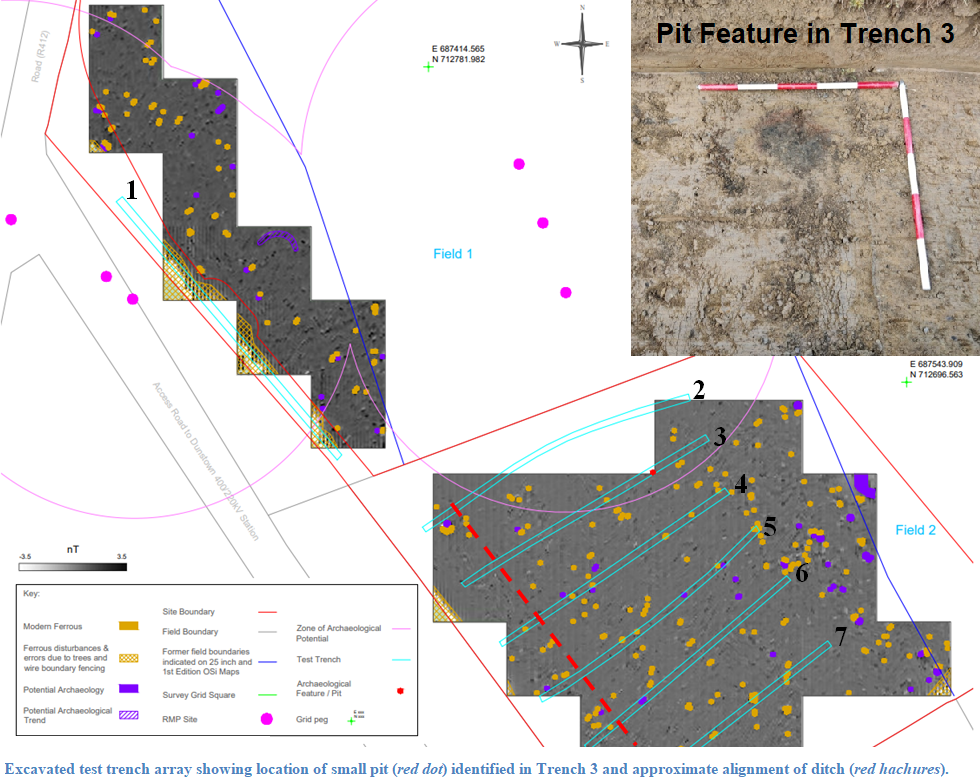Click the magenta RMP Site legend circle

tap(265, 719)
